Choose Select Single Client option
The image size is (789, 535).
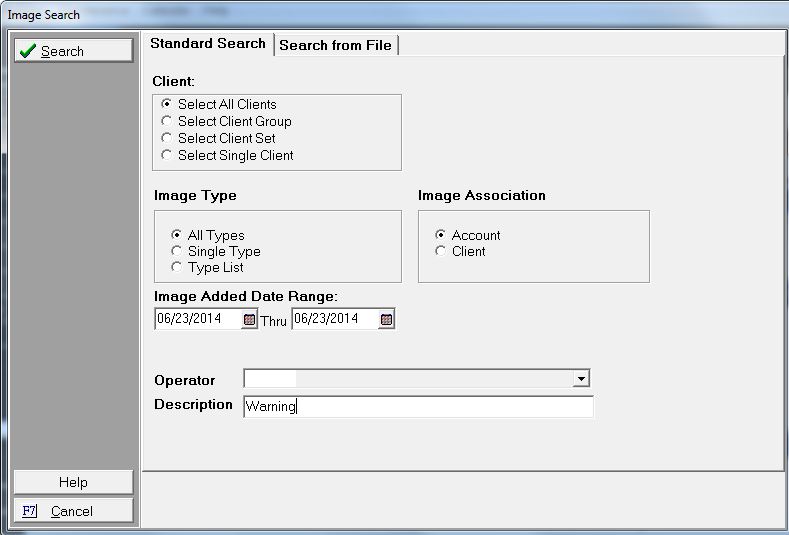point(167,155)
